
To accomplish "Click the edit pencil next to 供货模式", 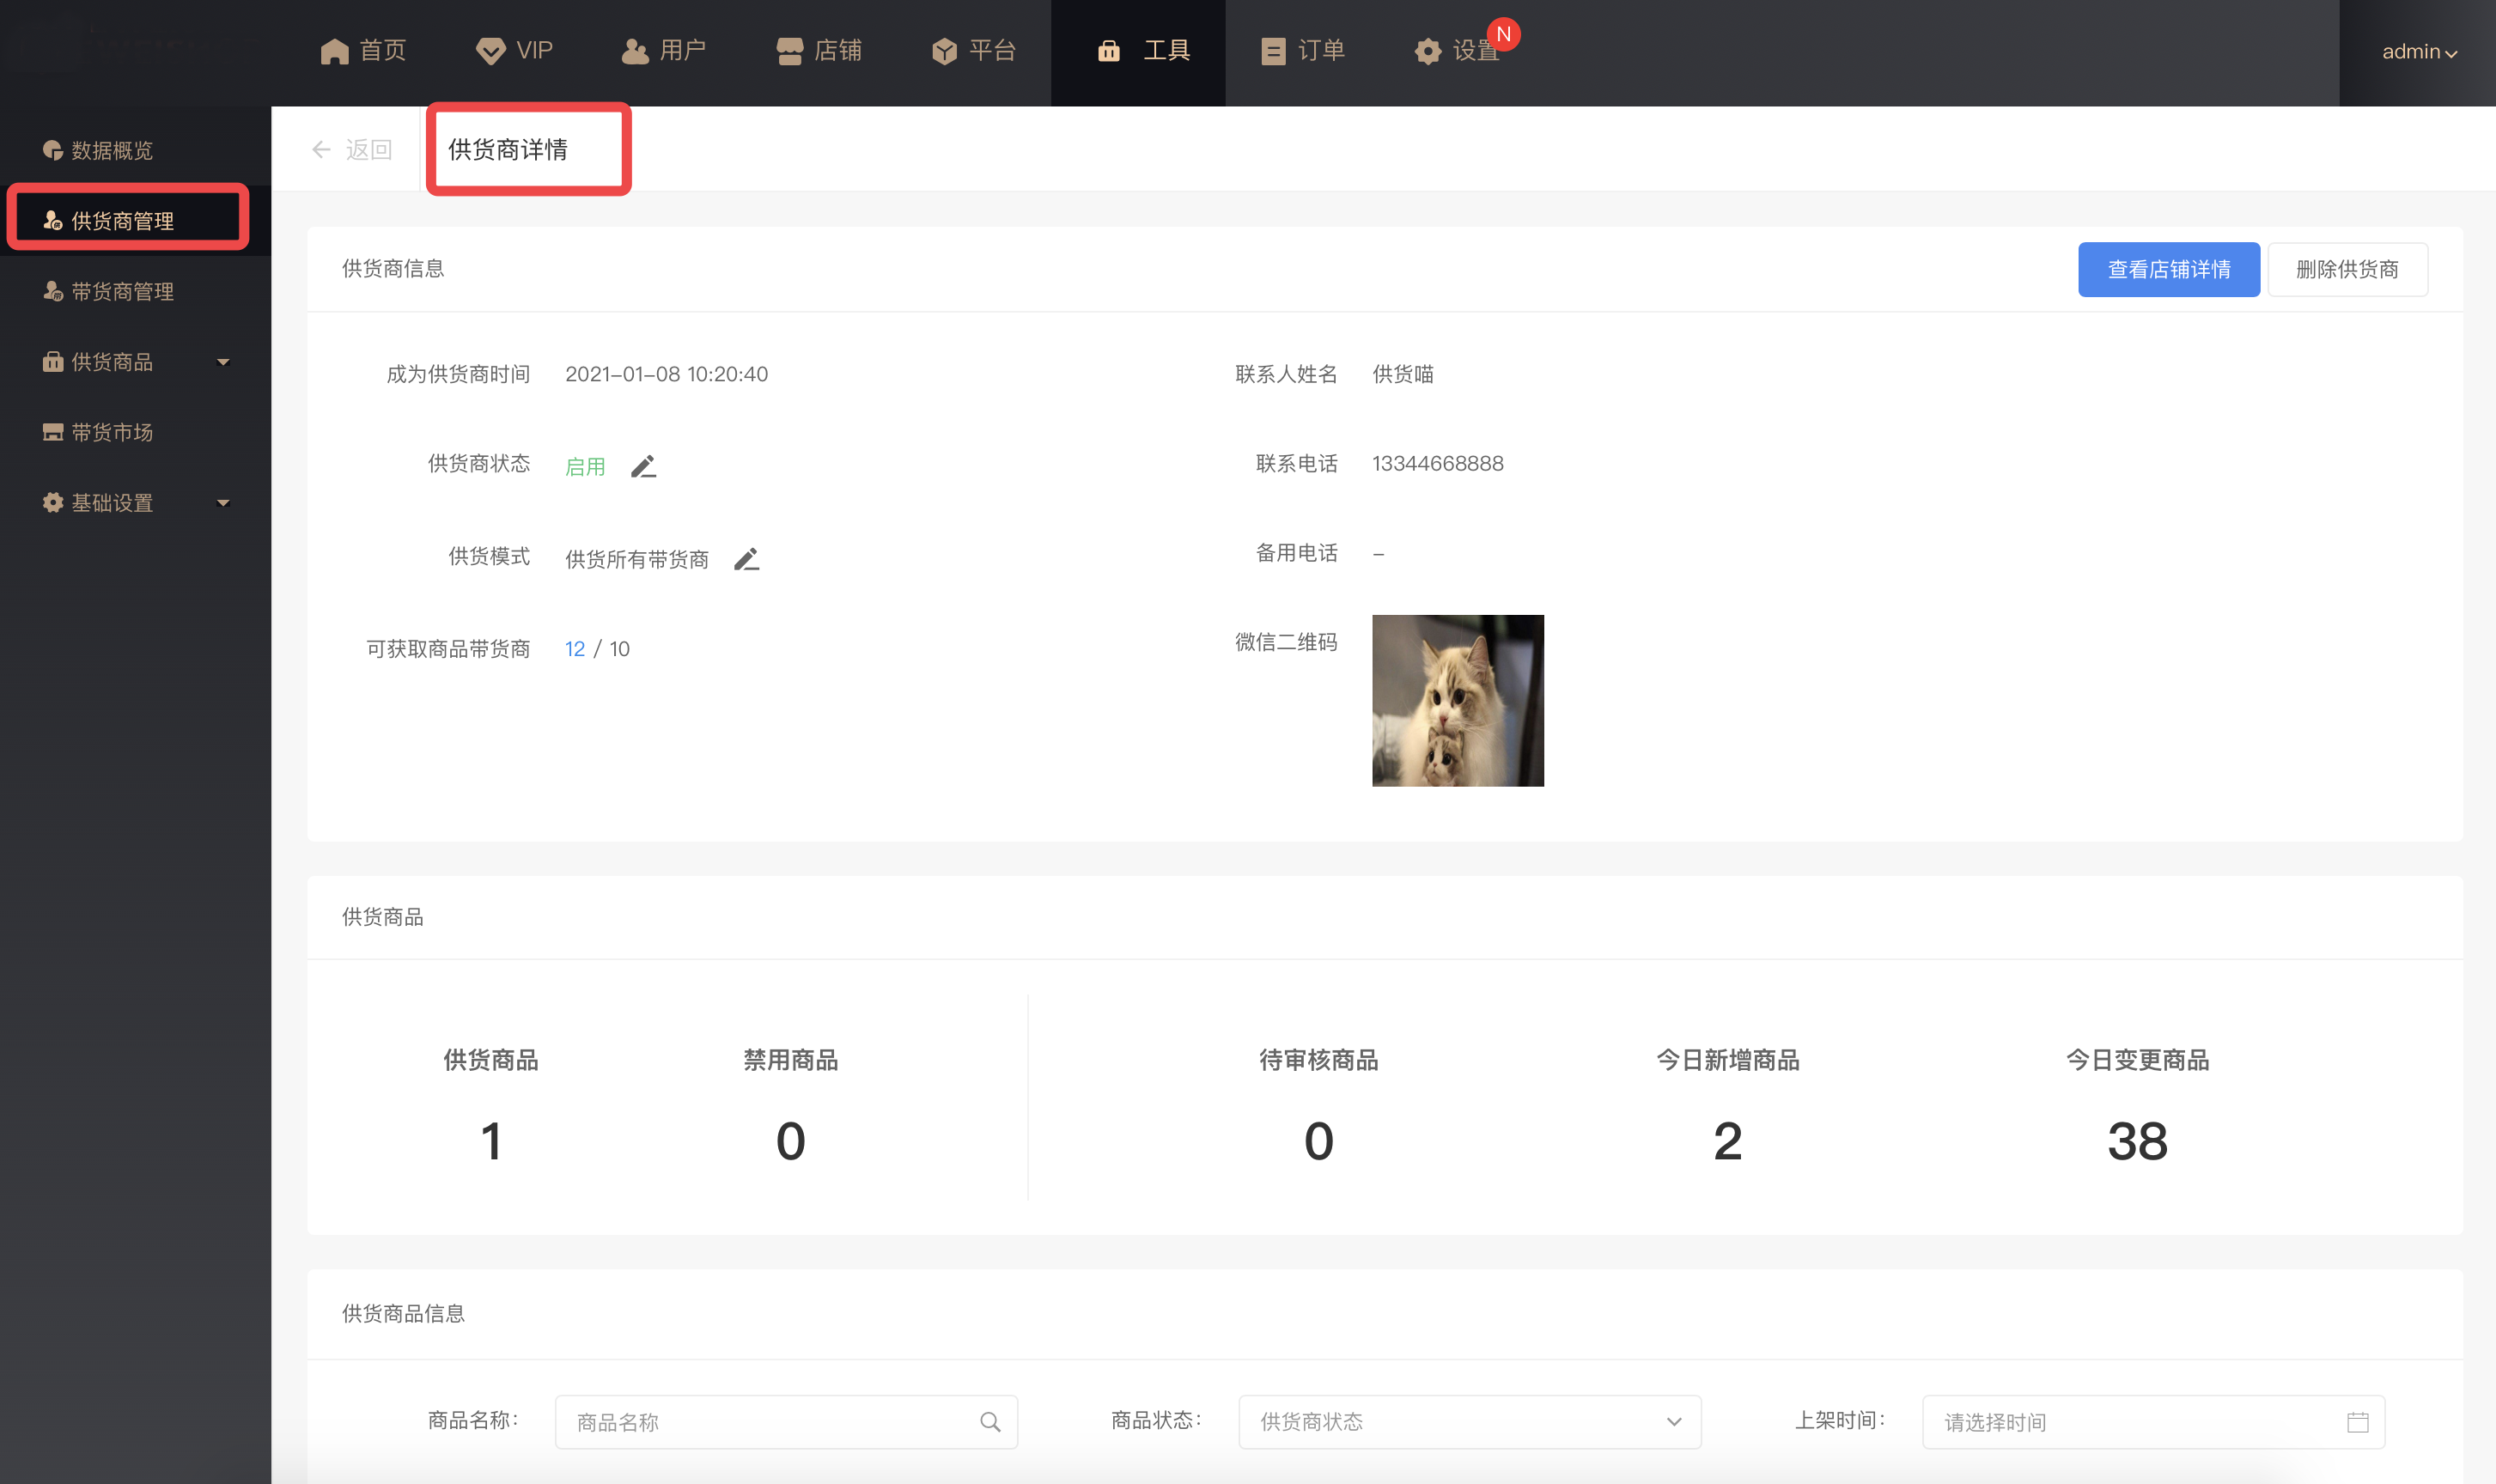I will point(746,559).
